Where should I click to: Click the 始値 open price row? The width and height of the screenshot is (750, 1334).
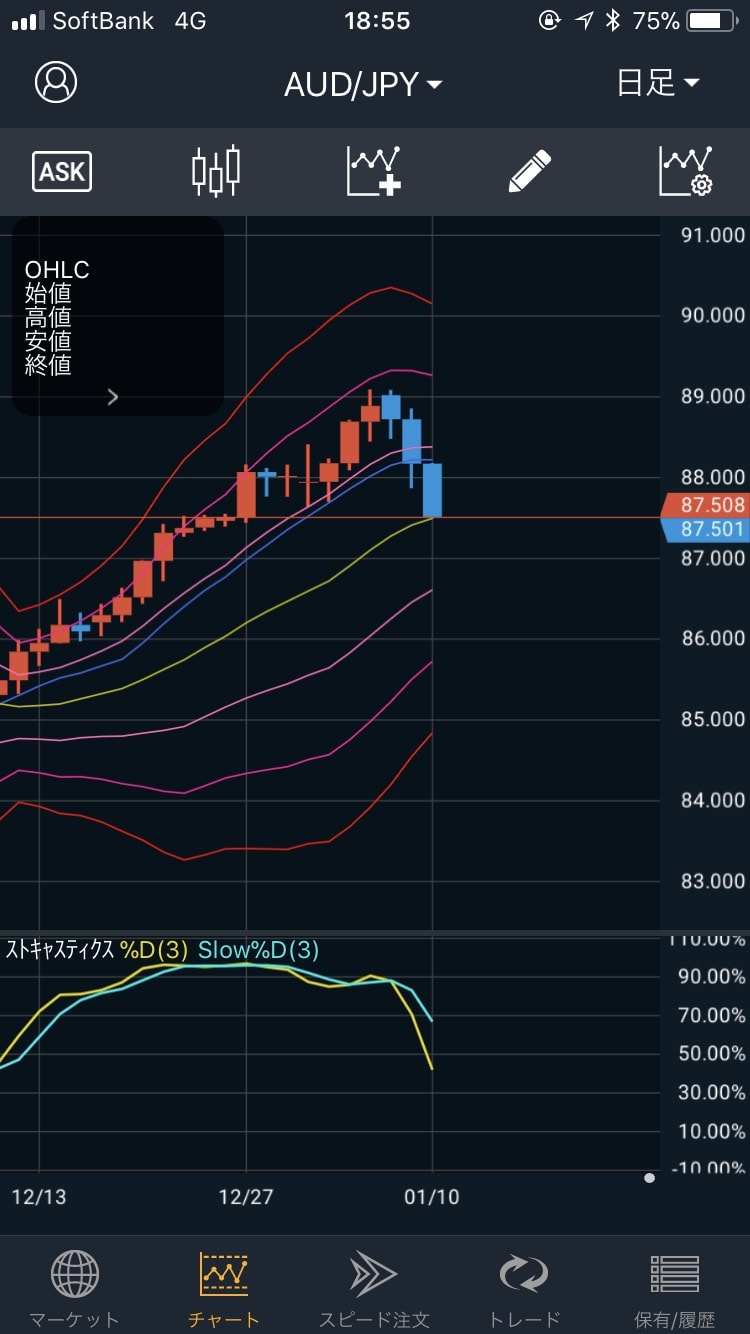(48, 294)
